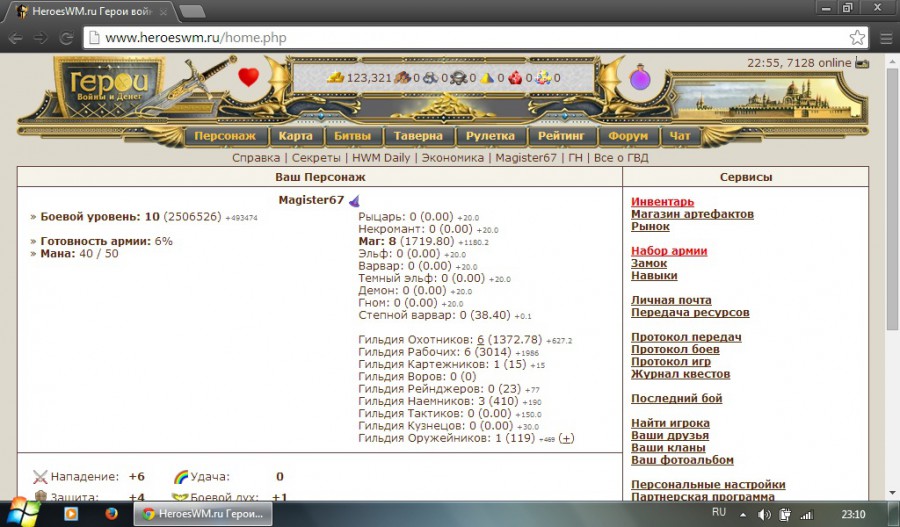This screenshot has height=527, width=900.
Task: Click the crossed swords Attack icon
Action: 40,476
